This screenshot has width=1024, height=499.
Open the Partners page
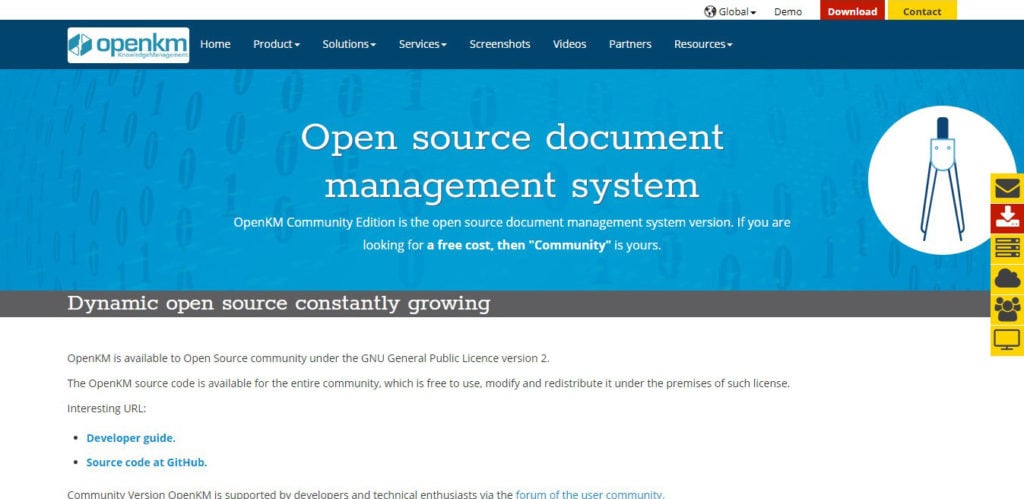coord(630,44)
